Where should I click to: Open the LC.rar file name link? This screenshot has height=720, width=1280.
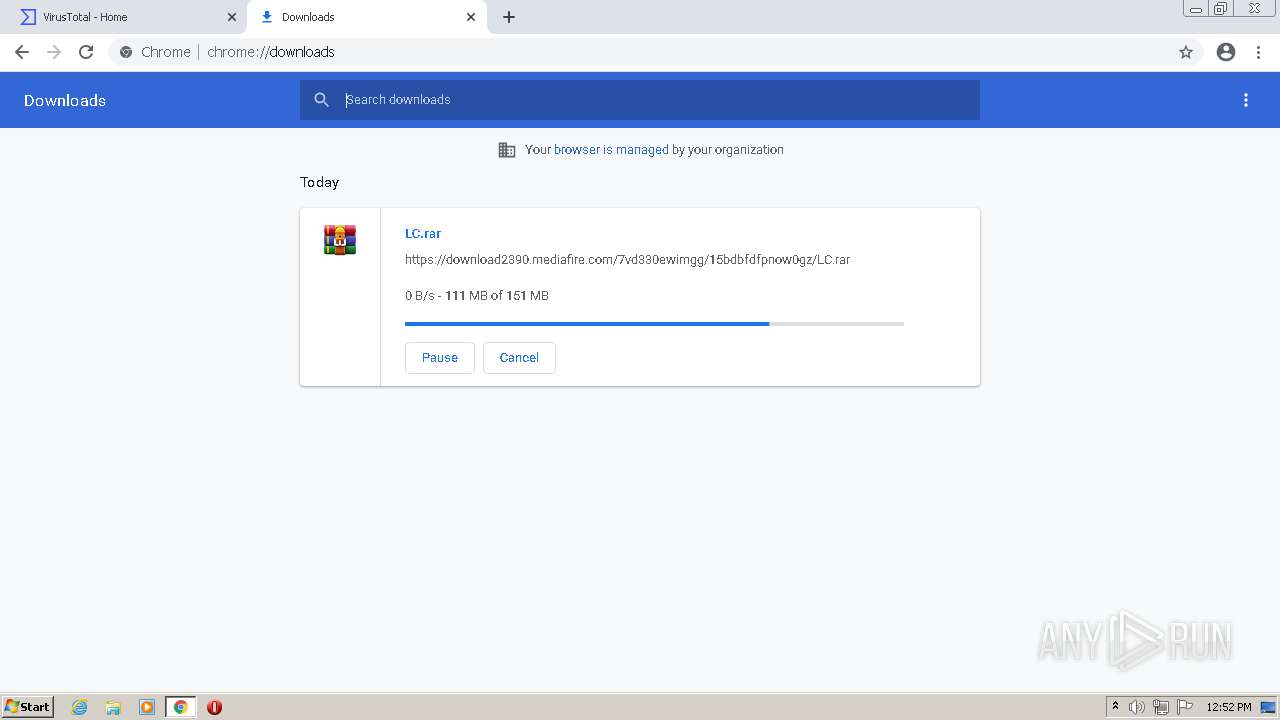423,233
